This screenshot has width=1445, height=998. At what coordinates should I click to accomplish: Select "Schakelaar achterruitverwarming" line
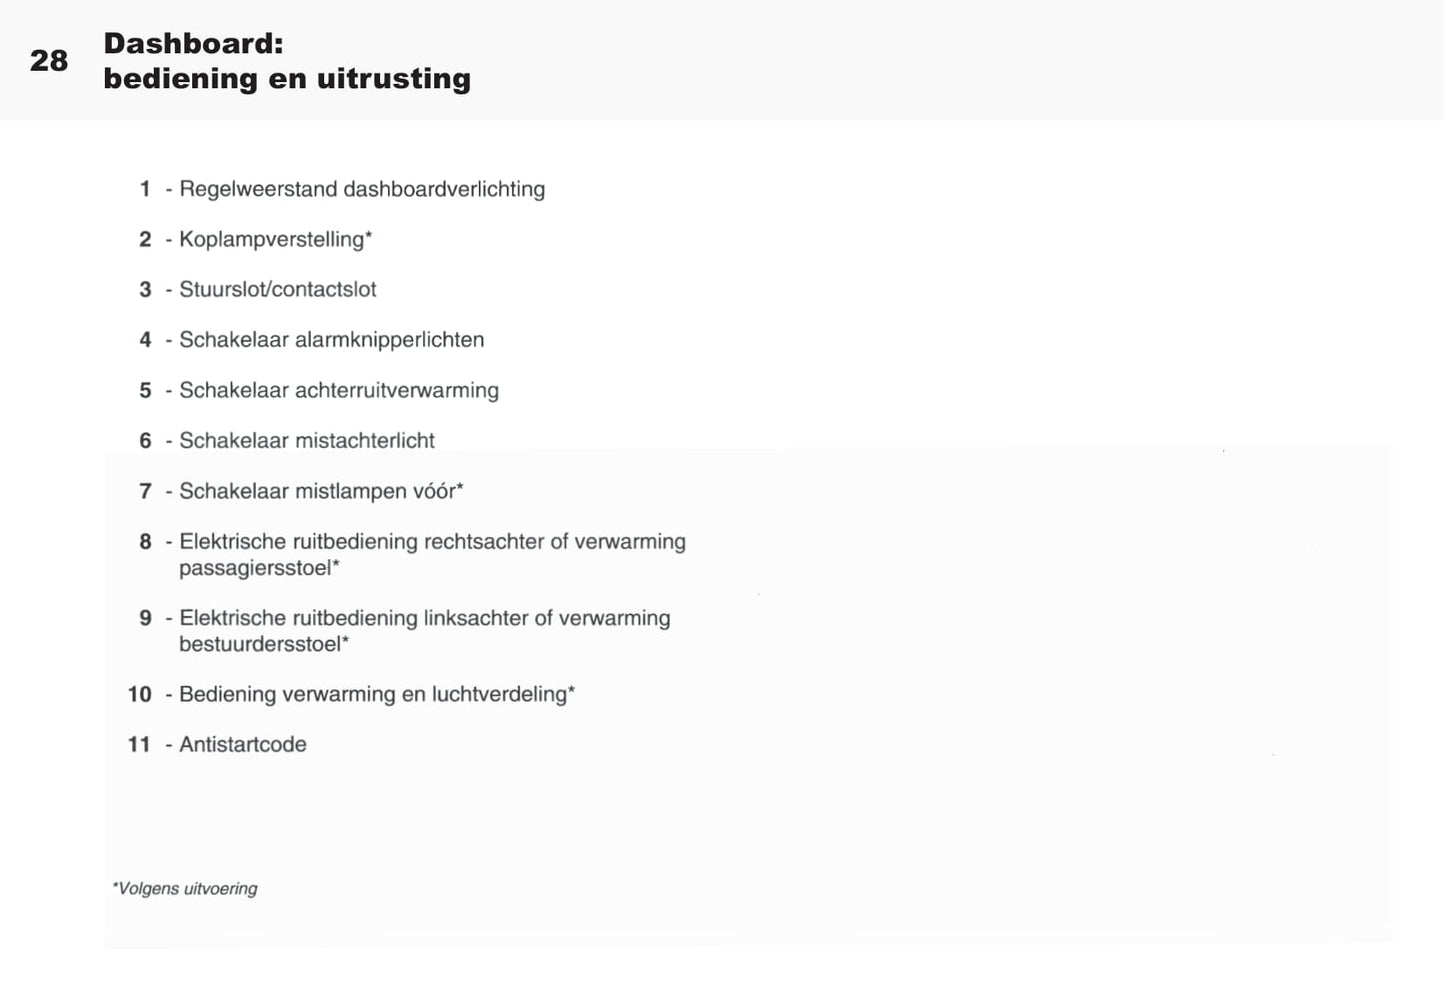338,390
